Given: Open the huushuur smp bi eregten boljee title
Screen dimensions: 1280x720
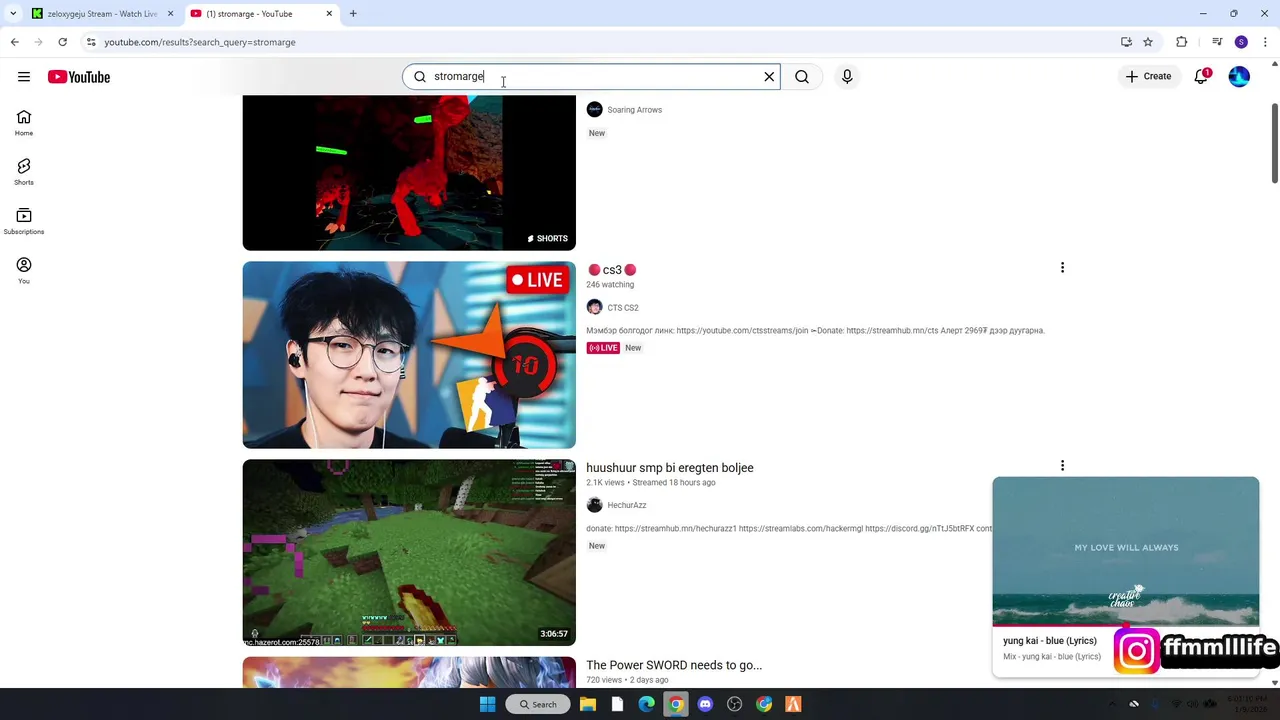Looking at the screenshot, I should point(670,468).
